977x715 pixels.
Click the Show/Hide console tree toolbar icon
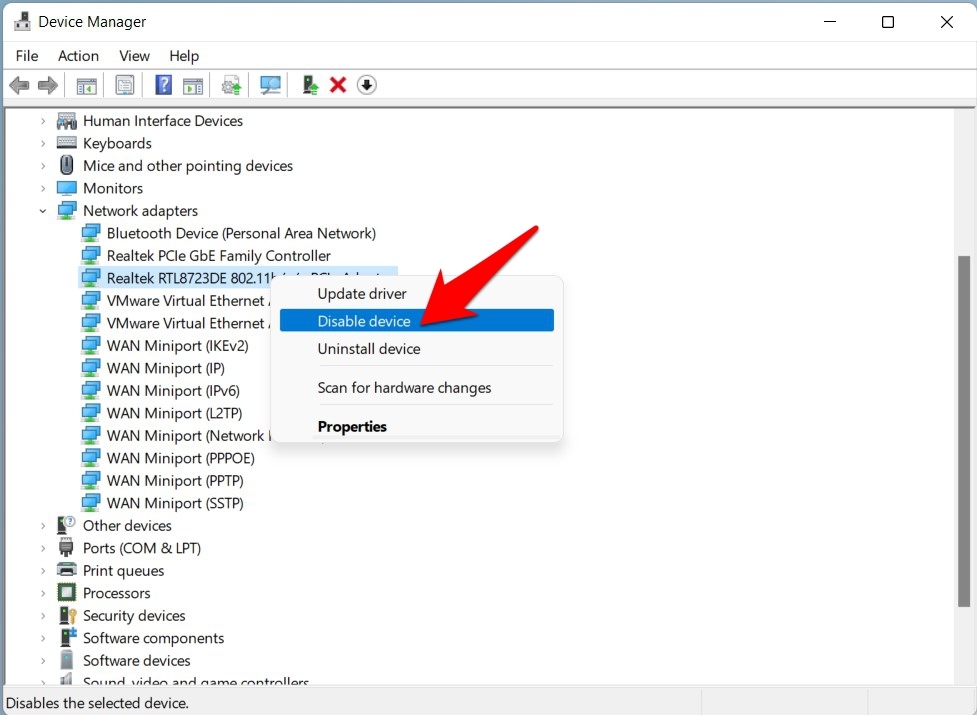(x=86, y=84)
